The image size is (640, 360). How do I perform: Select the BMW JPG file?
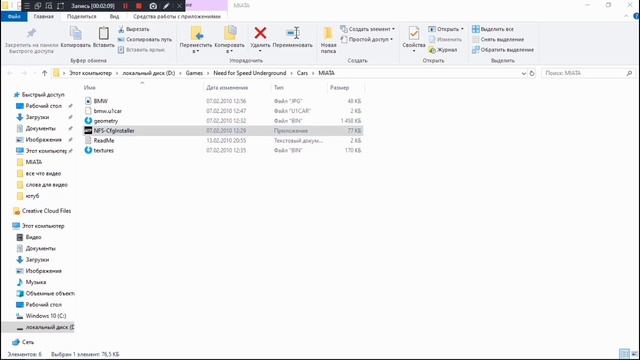223,101
